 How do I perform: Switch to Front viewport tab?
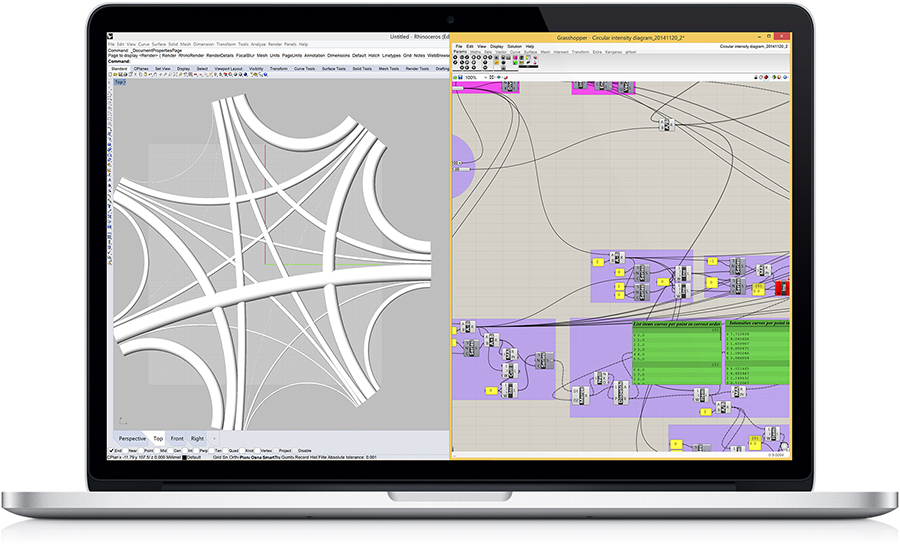point(177,438)
